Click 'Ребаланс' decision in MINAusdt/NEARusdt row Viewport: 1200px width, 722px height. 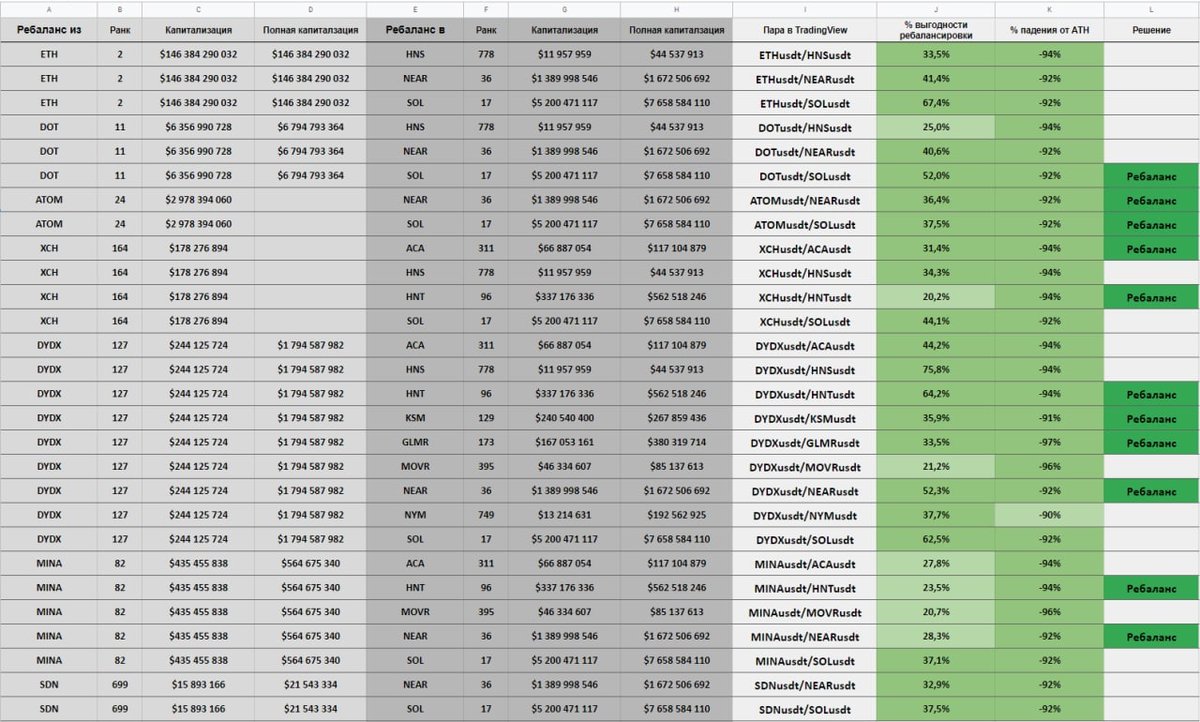click(x=1151, y=636)
